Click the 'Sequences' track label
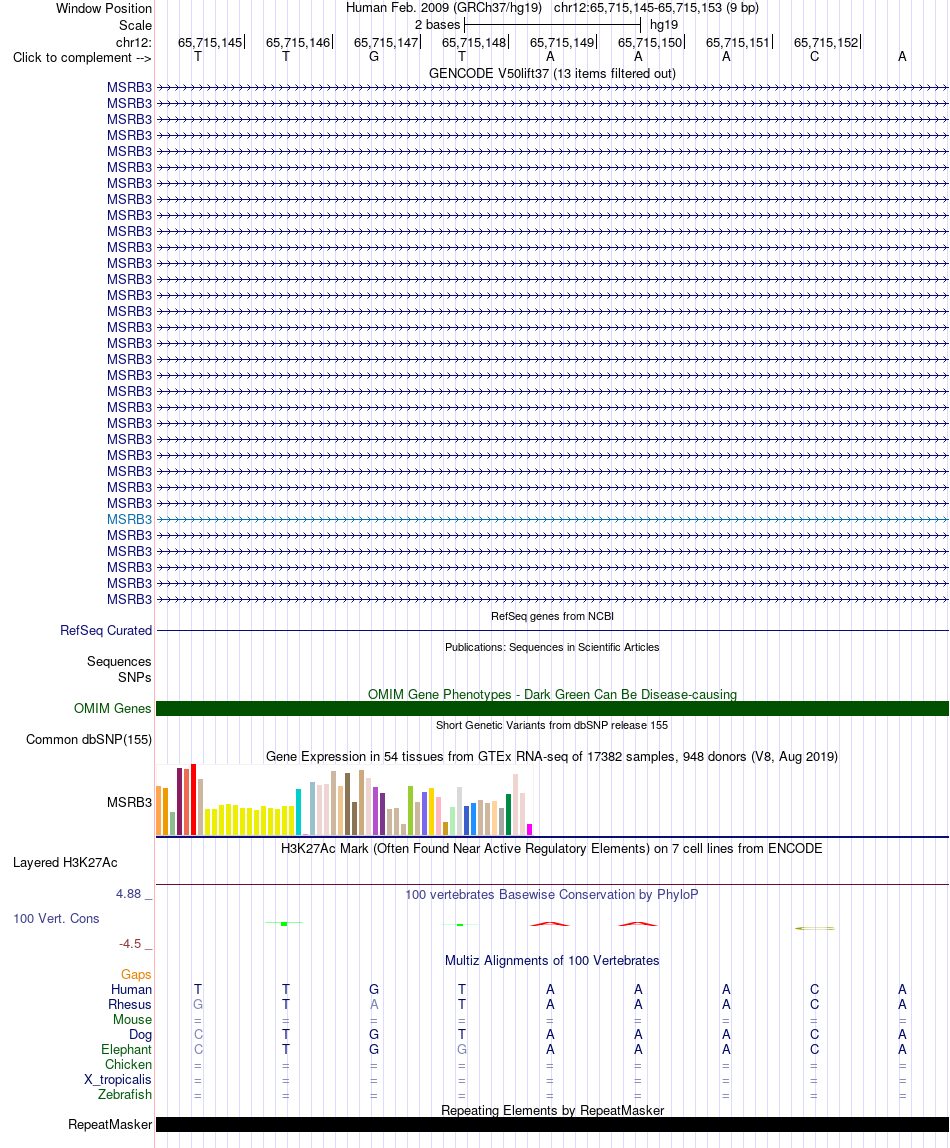Screen dimensions: 950x1148 [119, 661]
